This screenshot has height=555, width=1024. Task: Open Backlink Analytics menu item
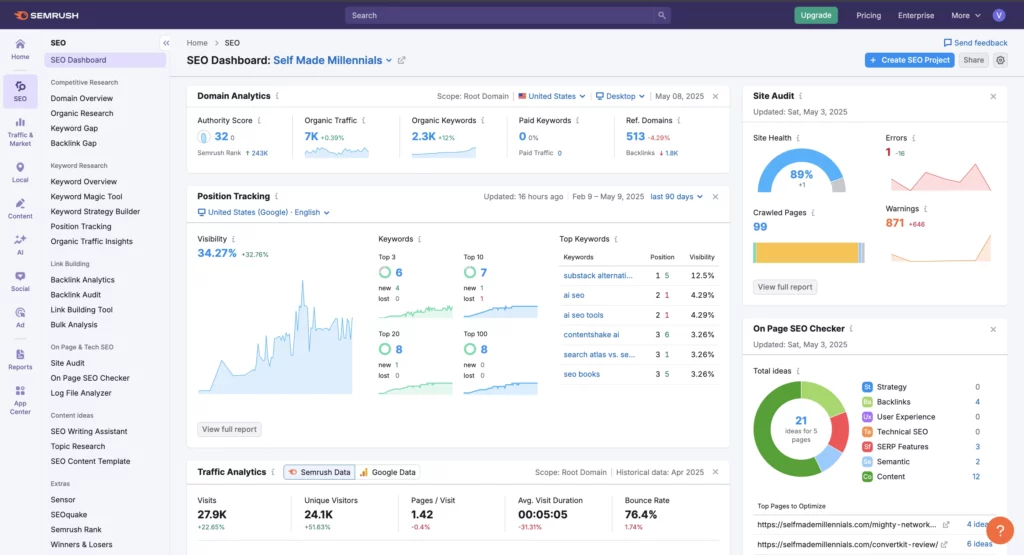[82, 279]
